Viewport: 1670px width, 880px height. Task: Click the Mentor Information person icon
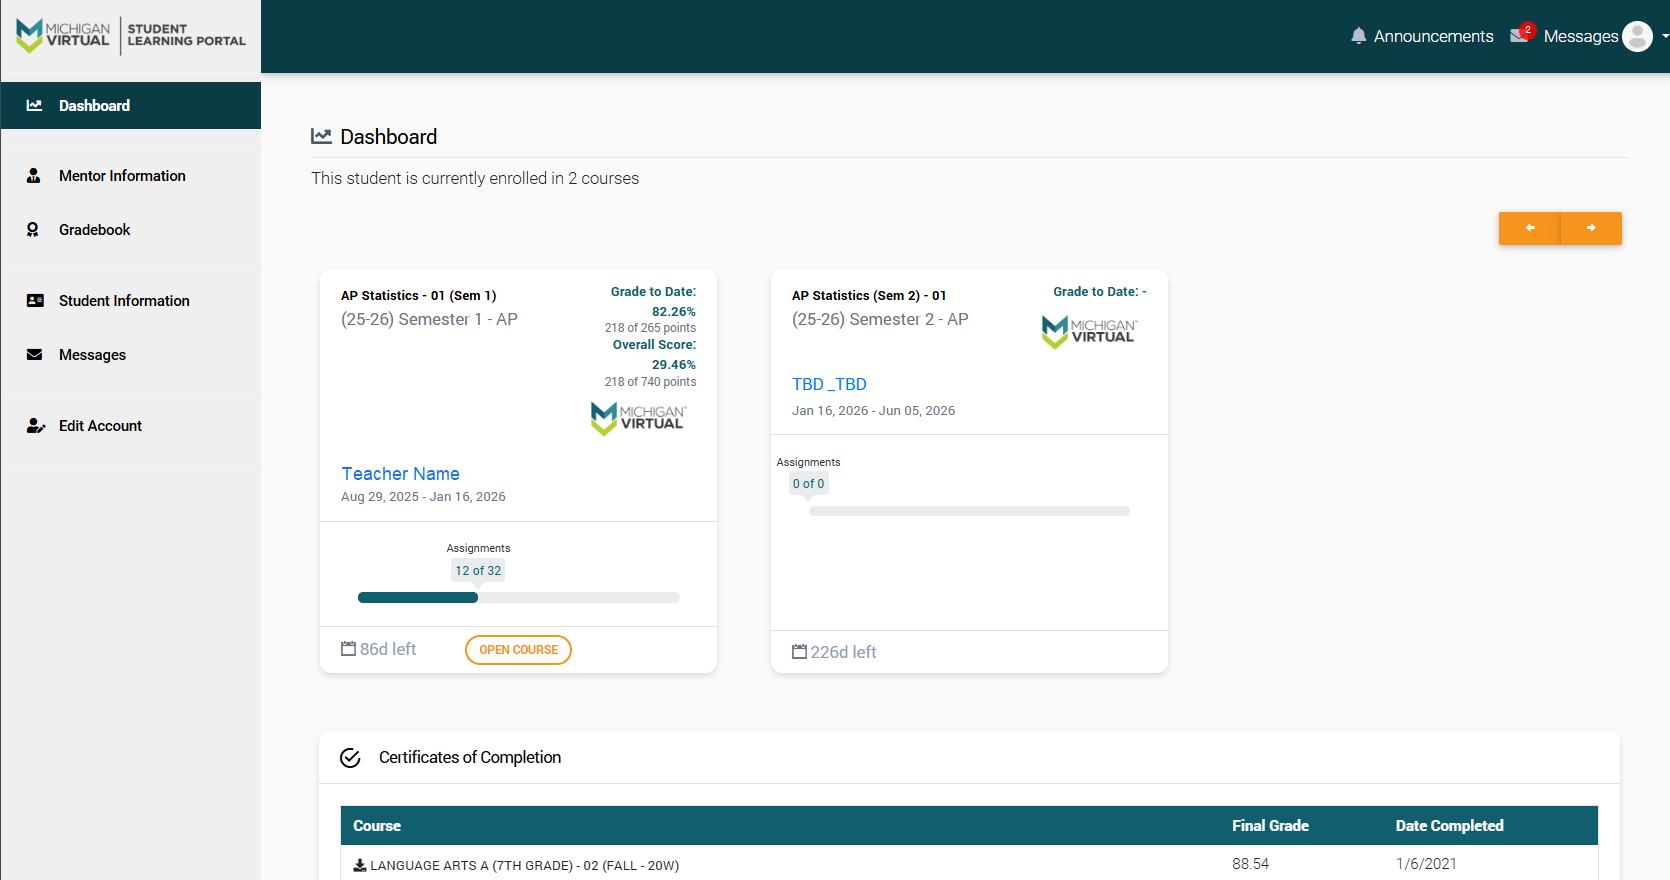click(x=34, y=175)
